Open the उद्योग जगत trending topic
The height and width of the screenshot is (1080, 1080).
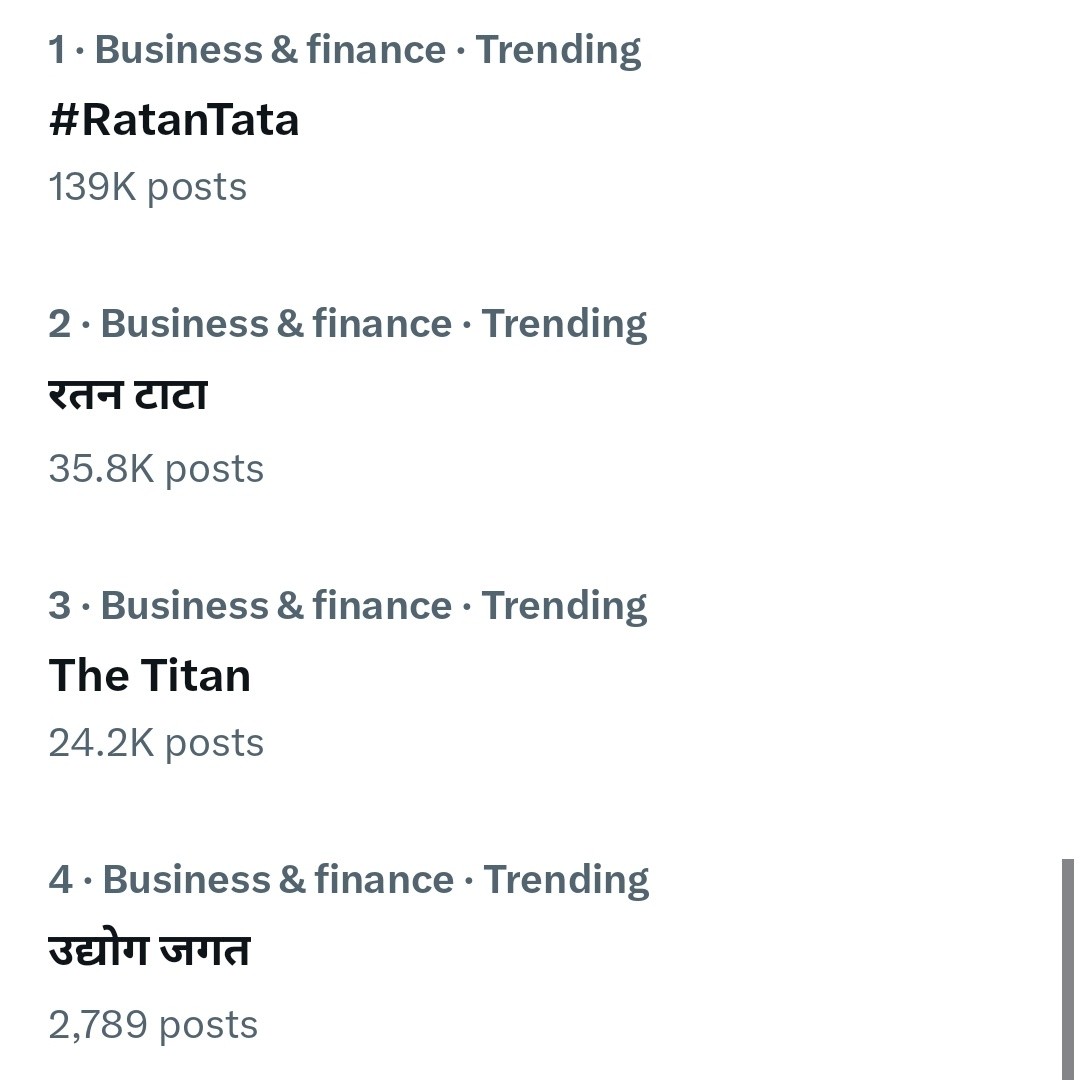[x=149, y=950]
